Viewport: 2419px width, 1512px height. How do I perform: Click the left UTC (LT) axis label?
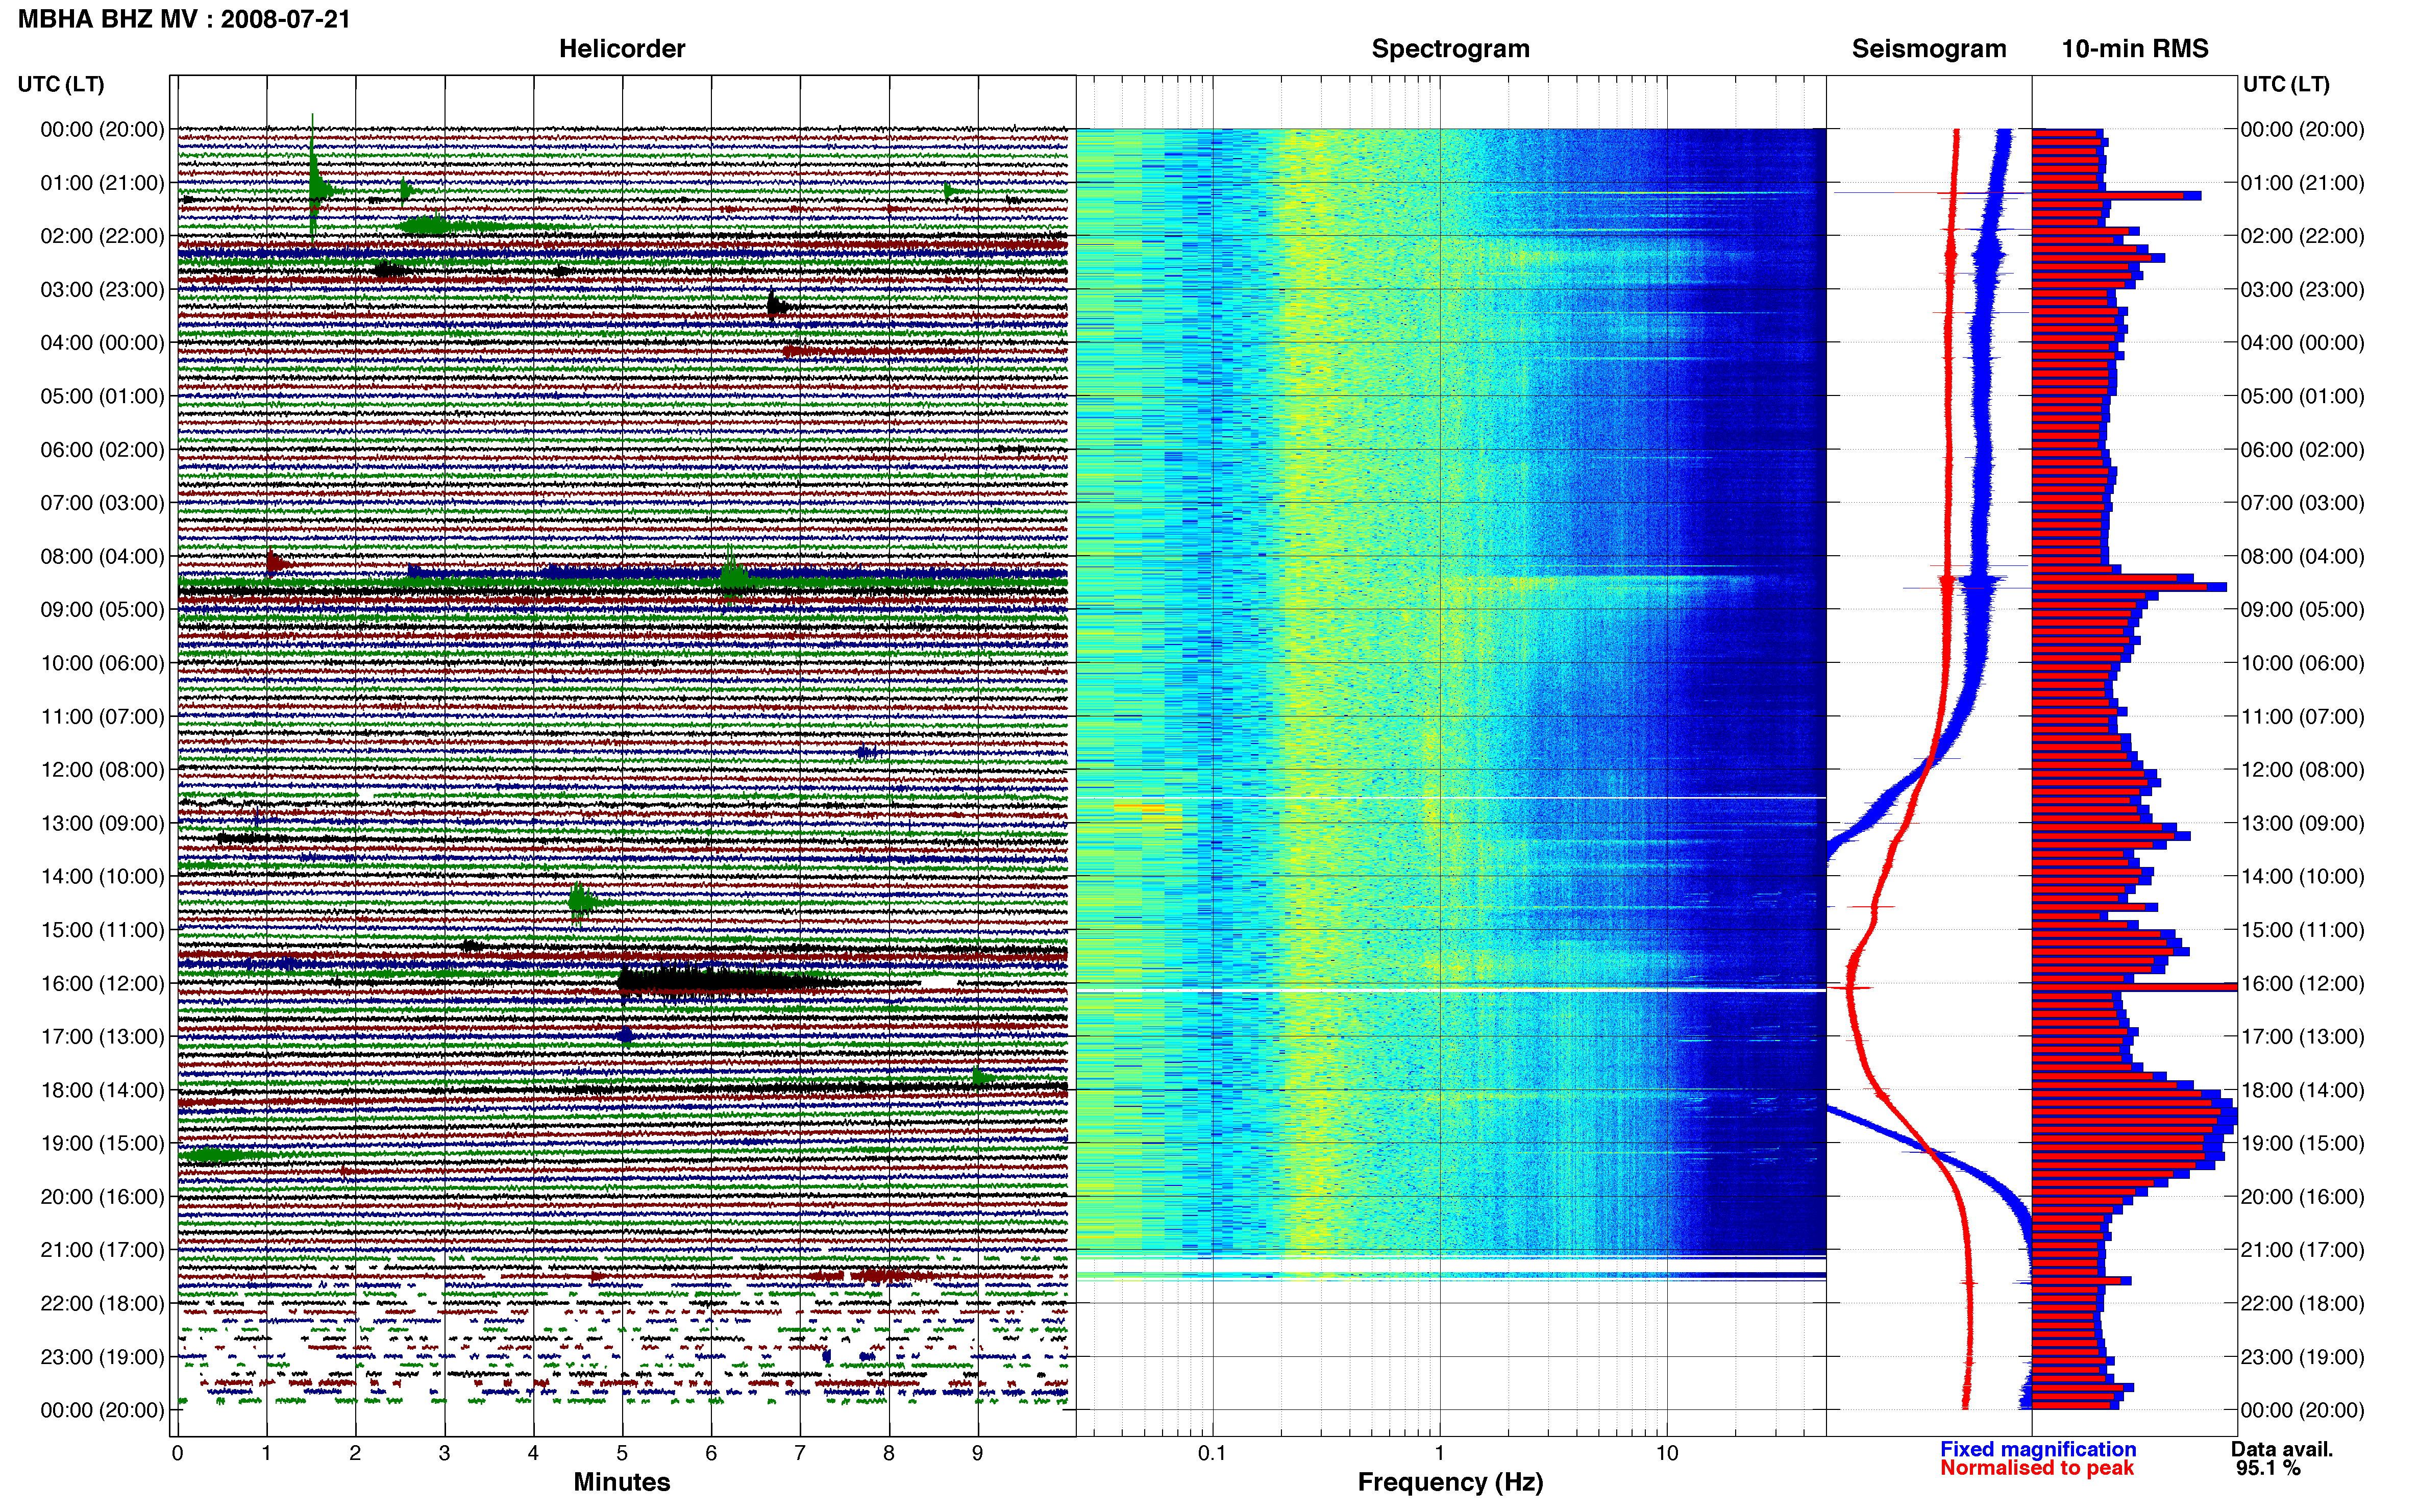click(x=61, y=84)
